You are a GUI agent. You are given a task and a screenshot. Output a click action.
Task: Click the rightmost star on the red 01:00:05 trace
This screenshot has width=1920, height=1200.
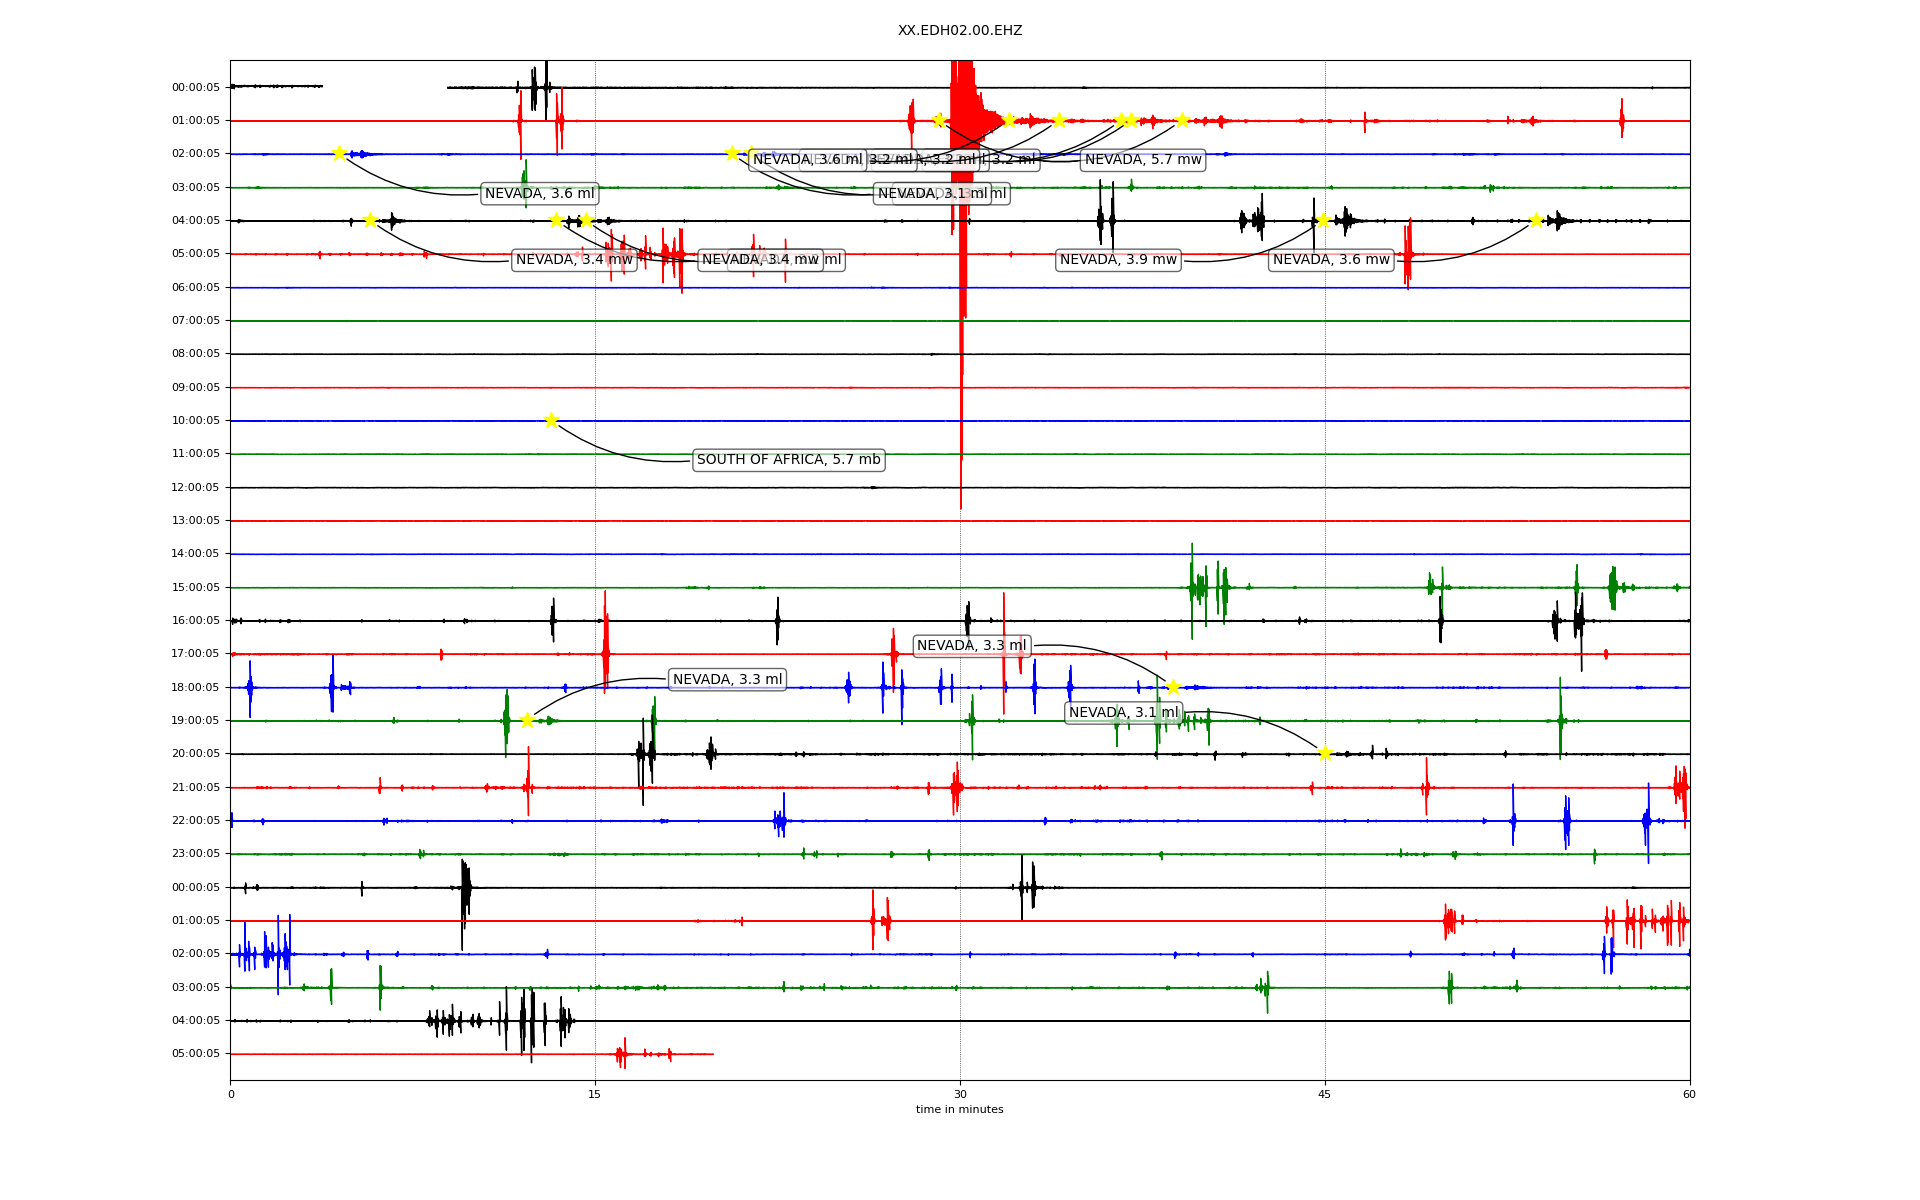tap(1182, 120)
